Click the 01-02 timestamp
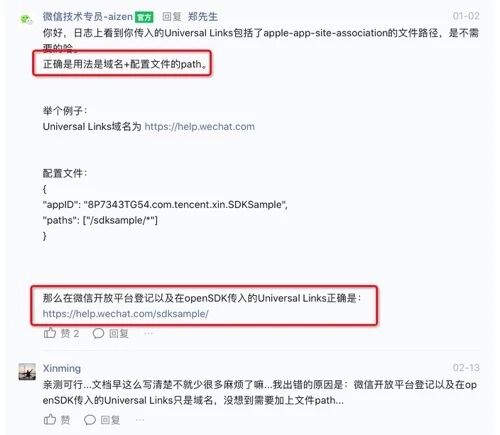The width and height of the screenshot is (500, 435). point(466,16)
